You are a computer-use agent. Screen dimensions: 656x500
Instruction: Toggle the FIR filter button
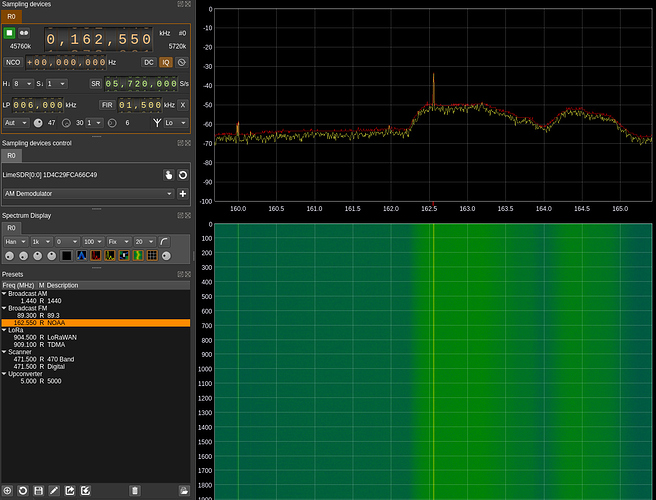(x=107, y=105)
